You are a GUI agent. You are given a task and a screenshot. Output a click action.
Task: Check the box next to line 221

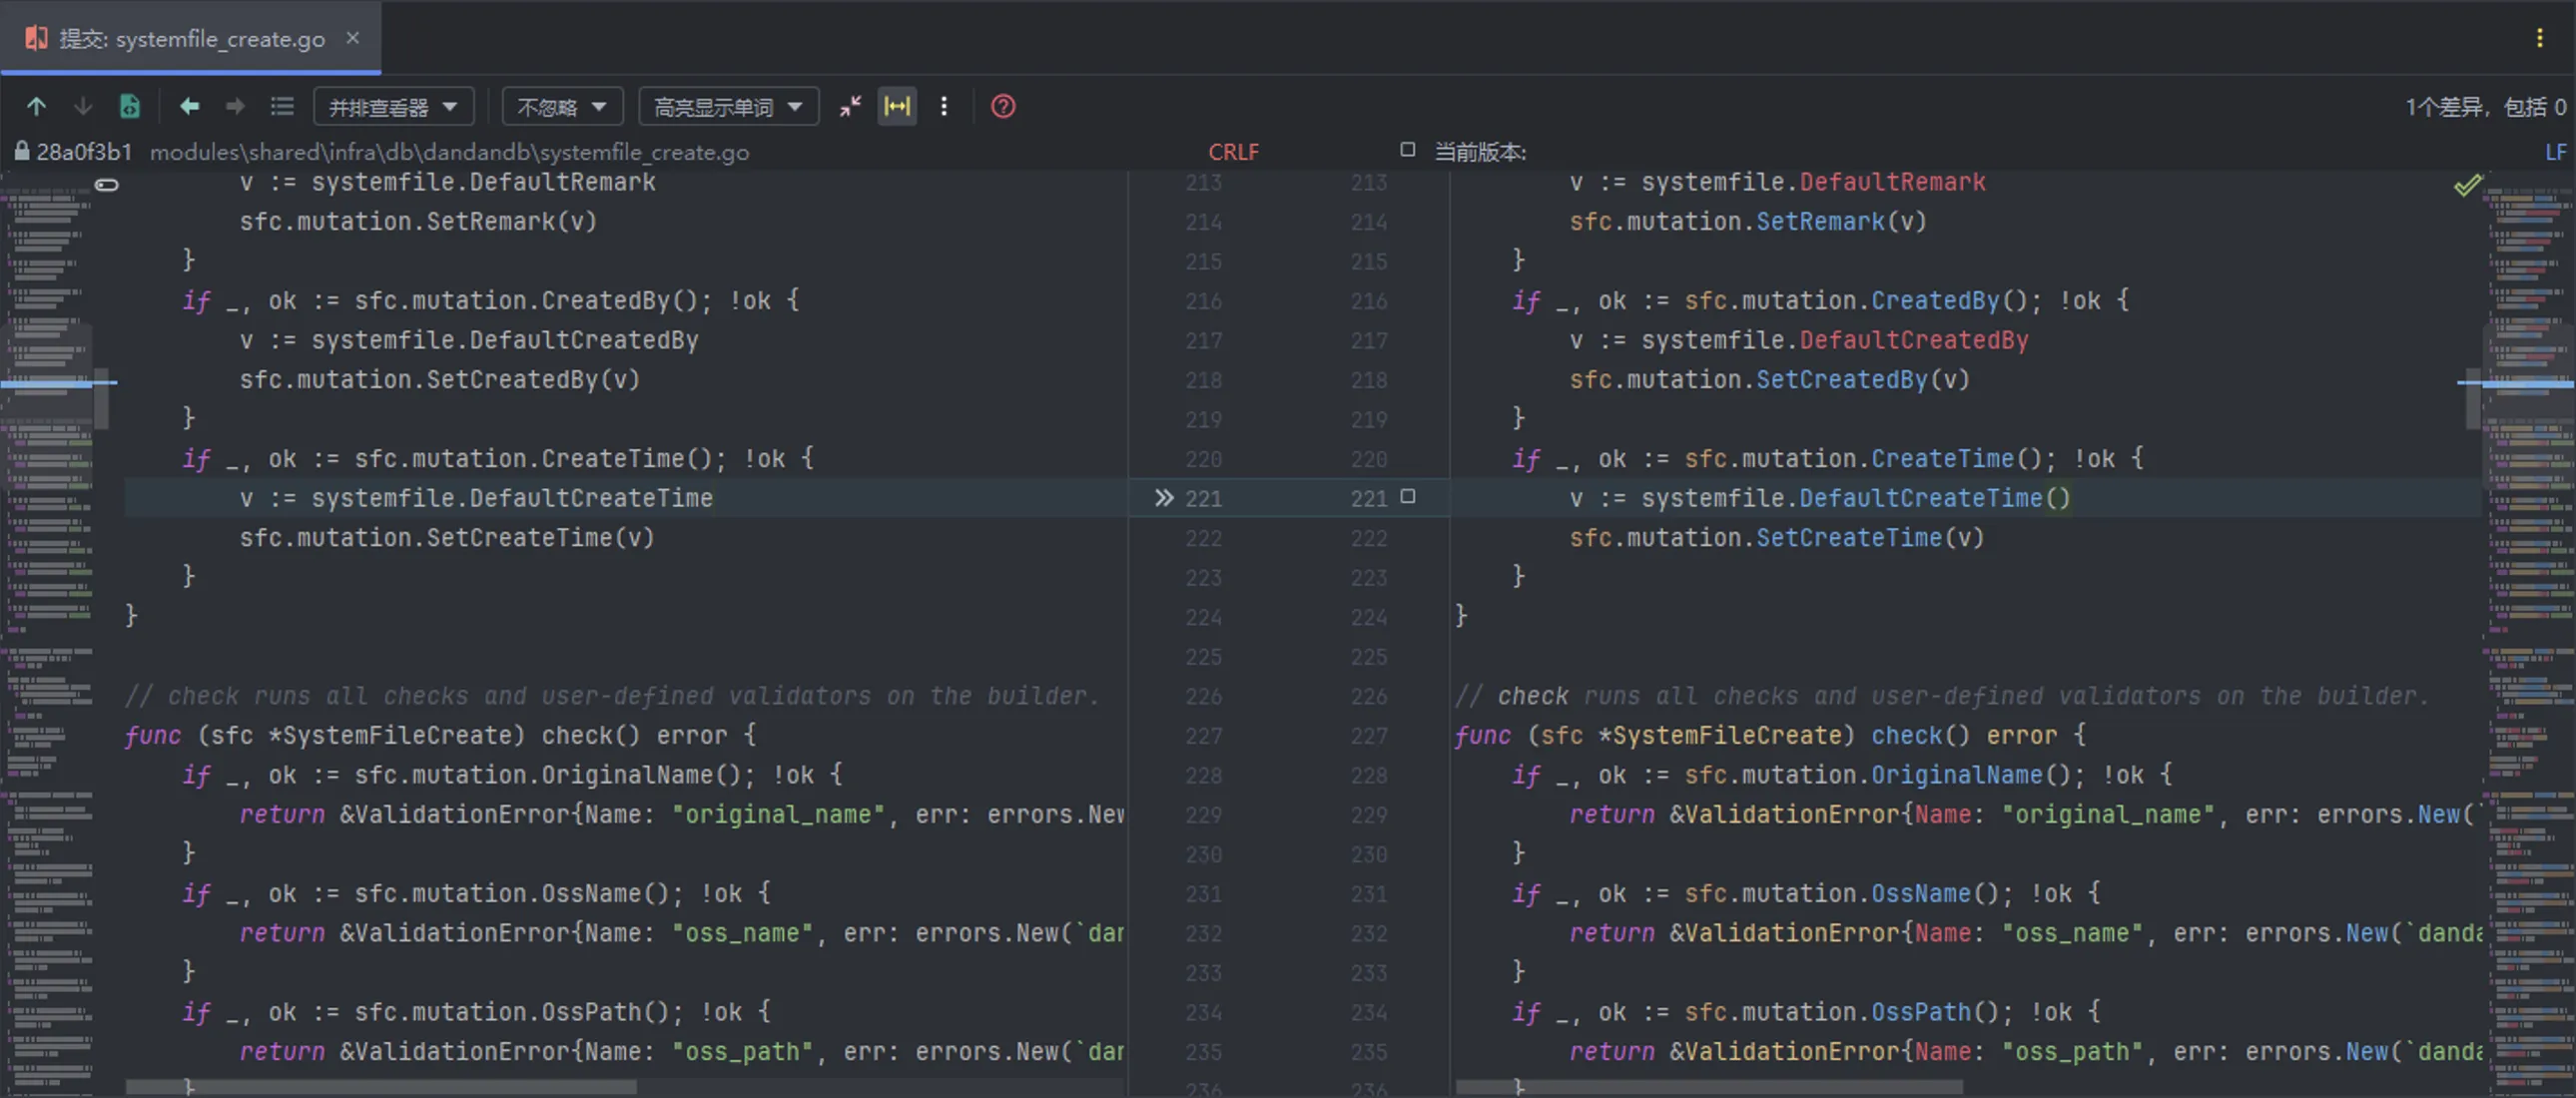[1407, 497]
